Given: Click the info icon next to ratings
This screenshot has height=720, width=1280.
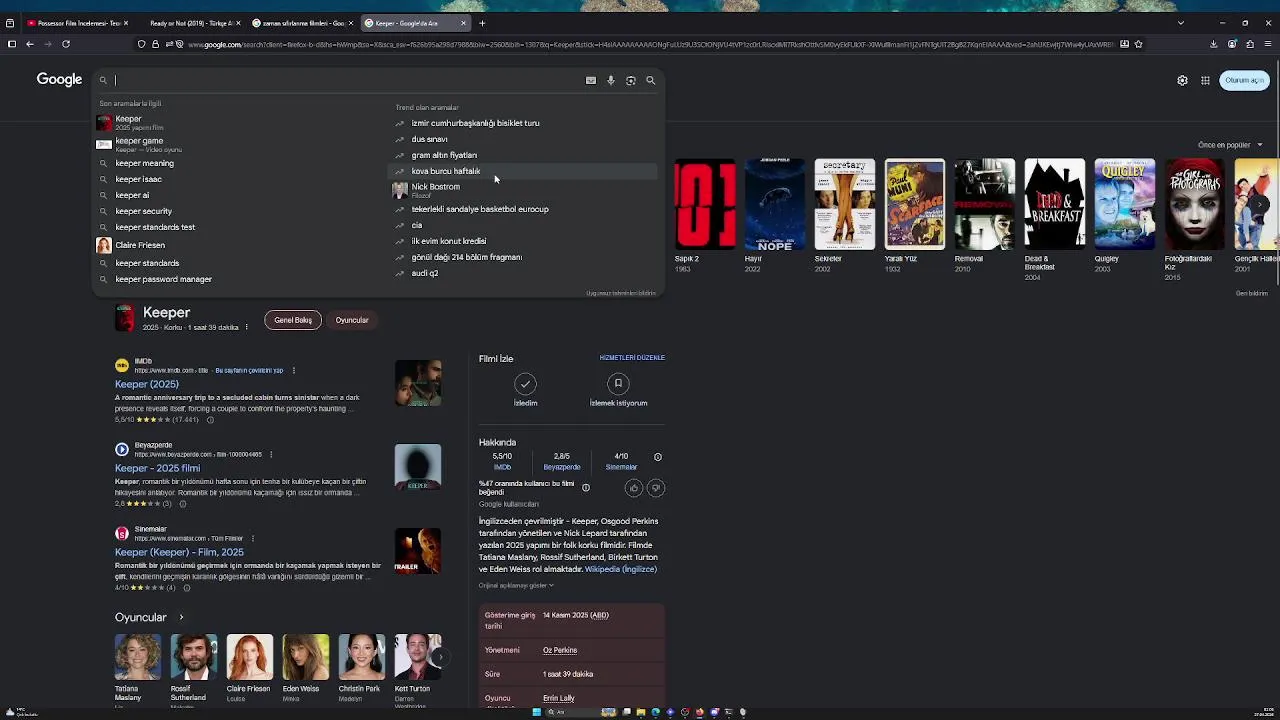Looking at the screenshot, I should pos(657,457).
